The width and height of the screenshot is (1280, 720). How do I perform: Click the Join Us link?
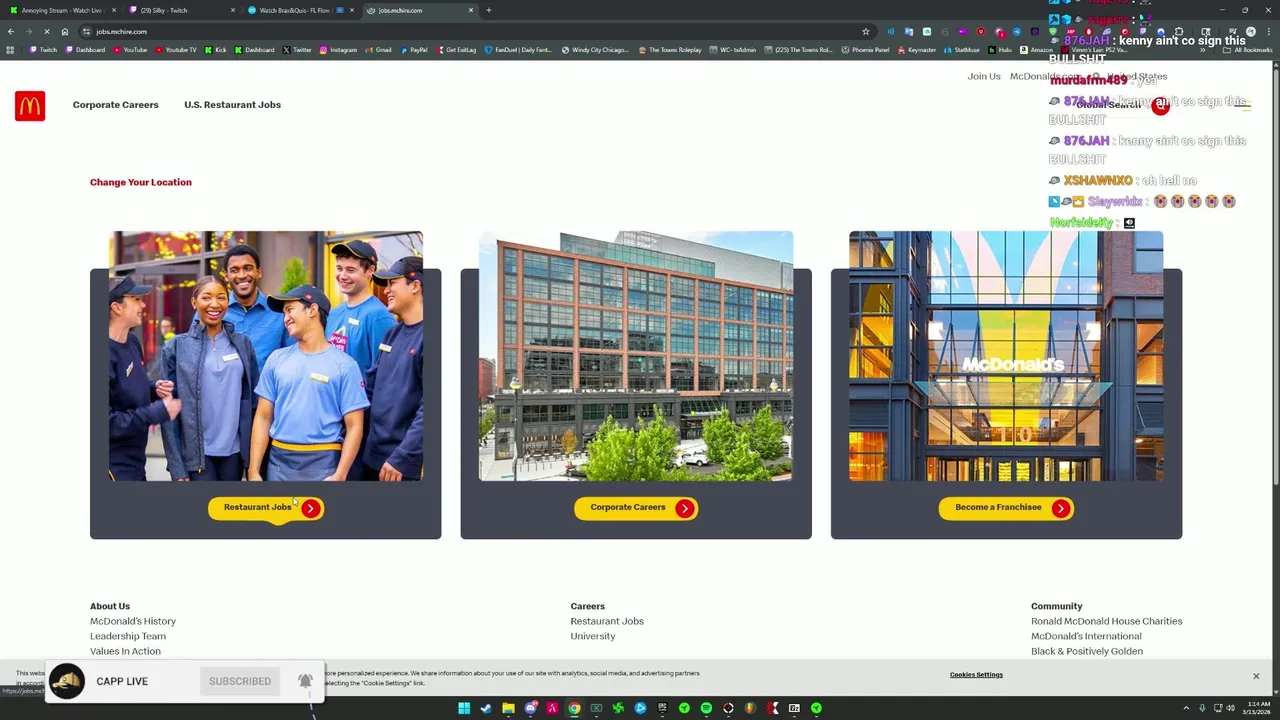pos(984,76)
